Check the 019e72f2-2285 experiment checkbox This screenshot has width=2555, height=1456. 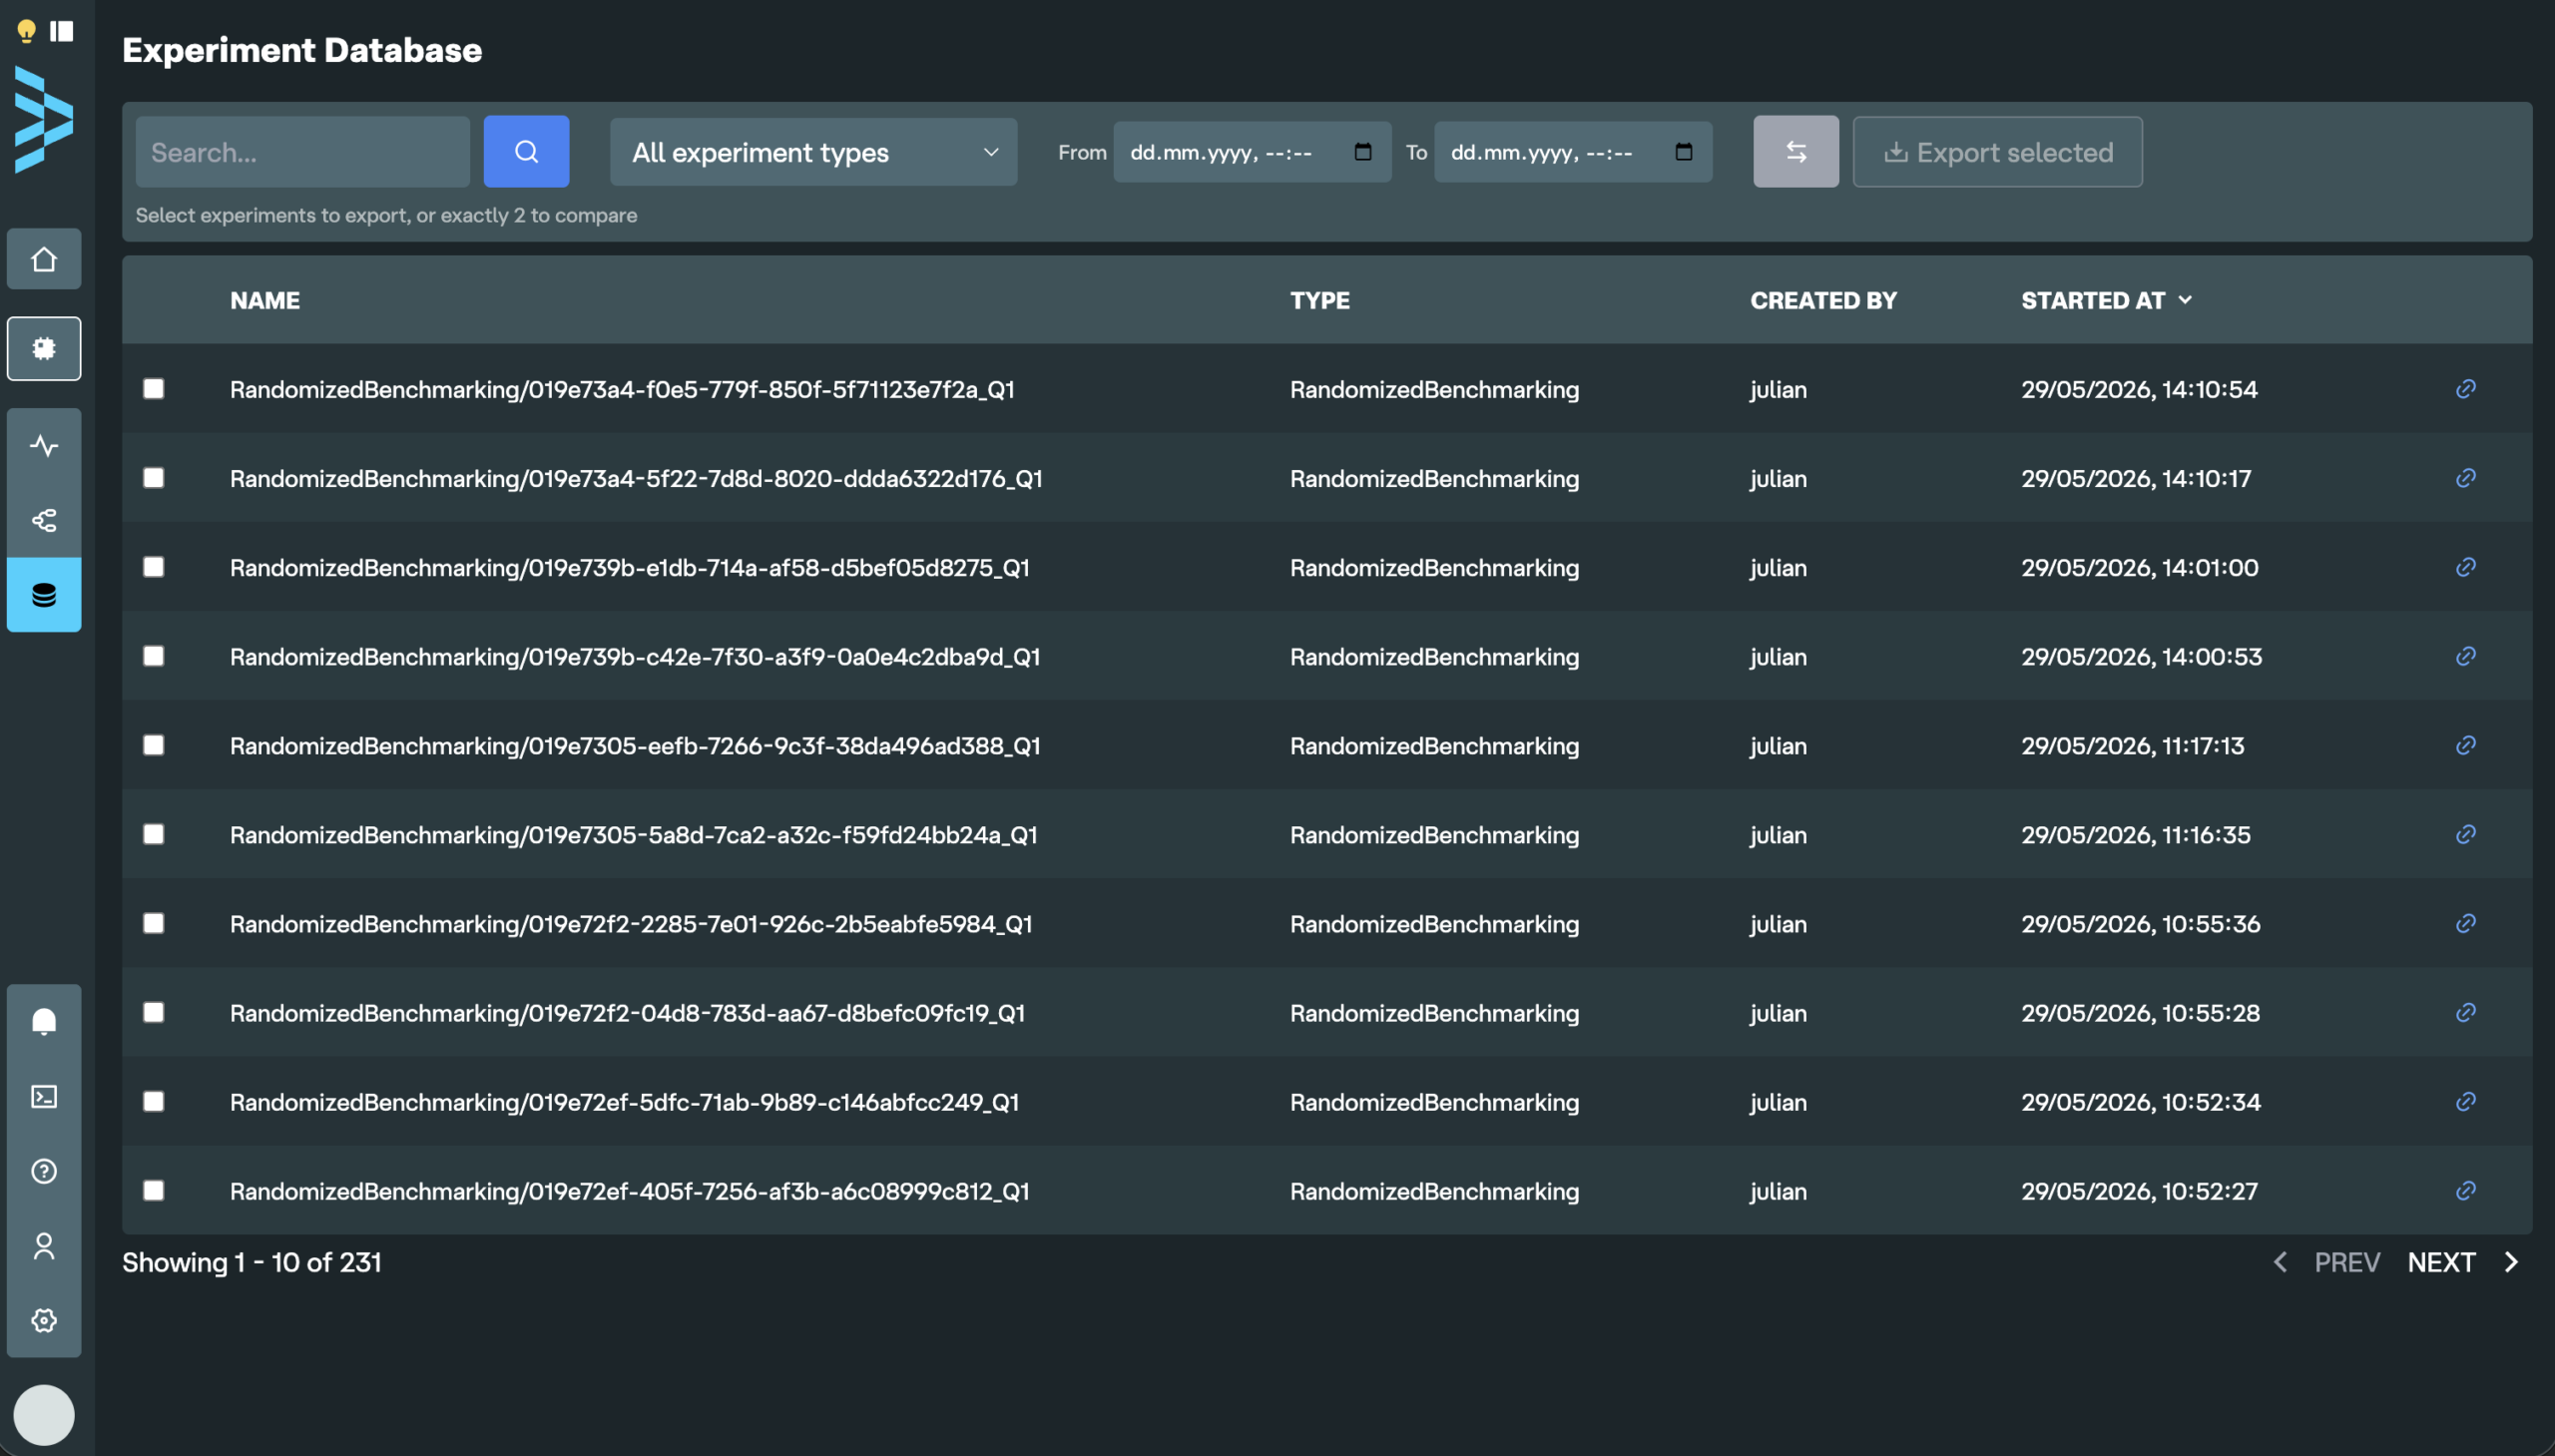(153, 923)
